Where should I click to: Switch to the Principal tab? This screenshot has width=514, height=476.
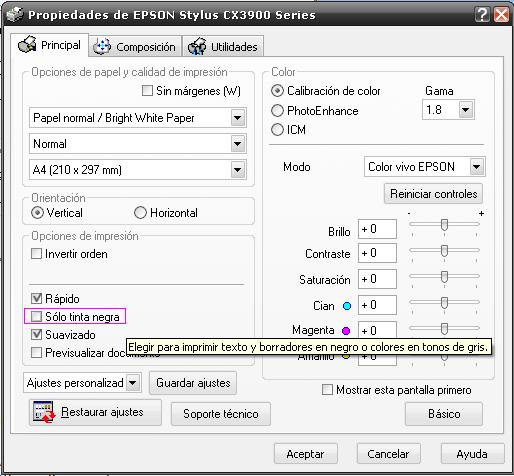coord(49,45)
